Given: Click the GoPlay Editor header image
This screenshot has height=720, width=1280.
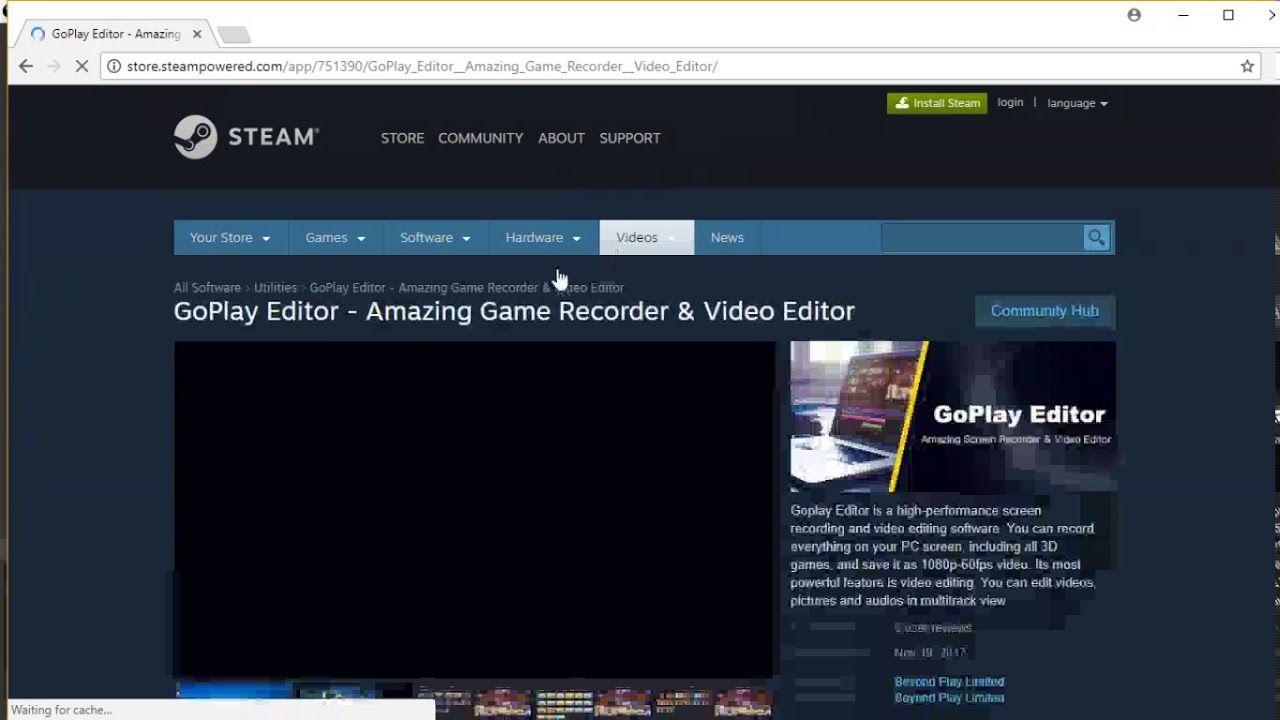Looking at the screenshot, I should [x=953, y=416].
